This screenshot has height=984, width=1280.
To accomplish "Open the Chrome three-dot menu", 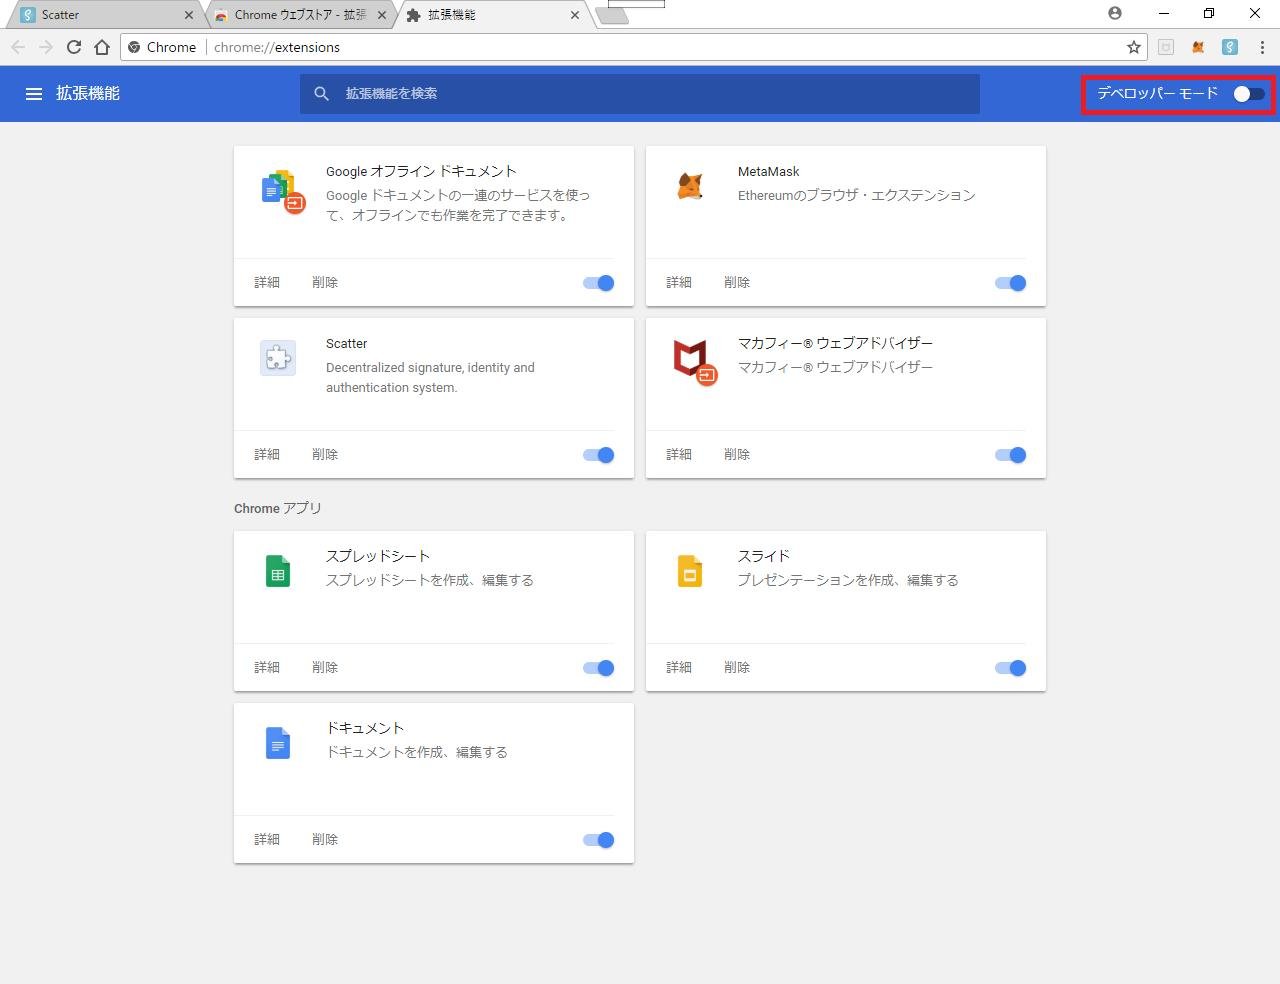I will [x=1263, y=47].
